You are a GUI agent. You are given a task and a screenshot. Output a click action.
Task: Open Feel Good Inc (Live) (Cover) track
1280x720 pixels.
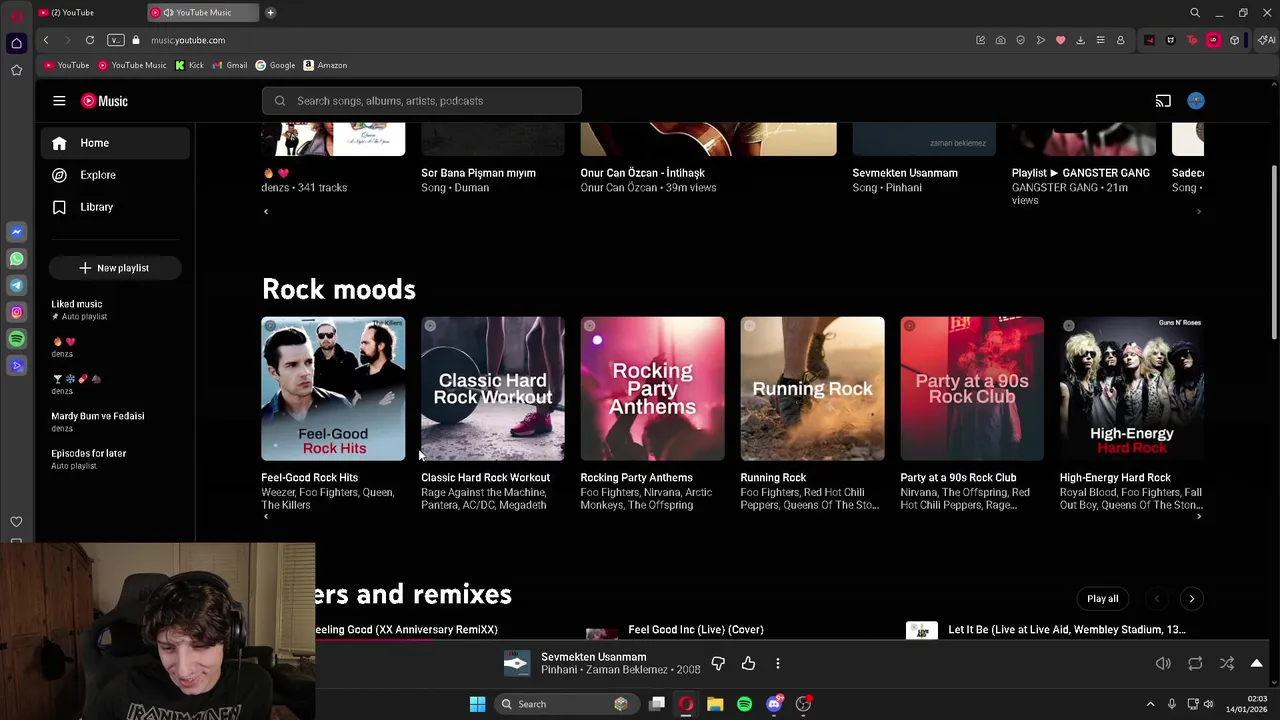[x=696, y=630]
